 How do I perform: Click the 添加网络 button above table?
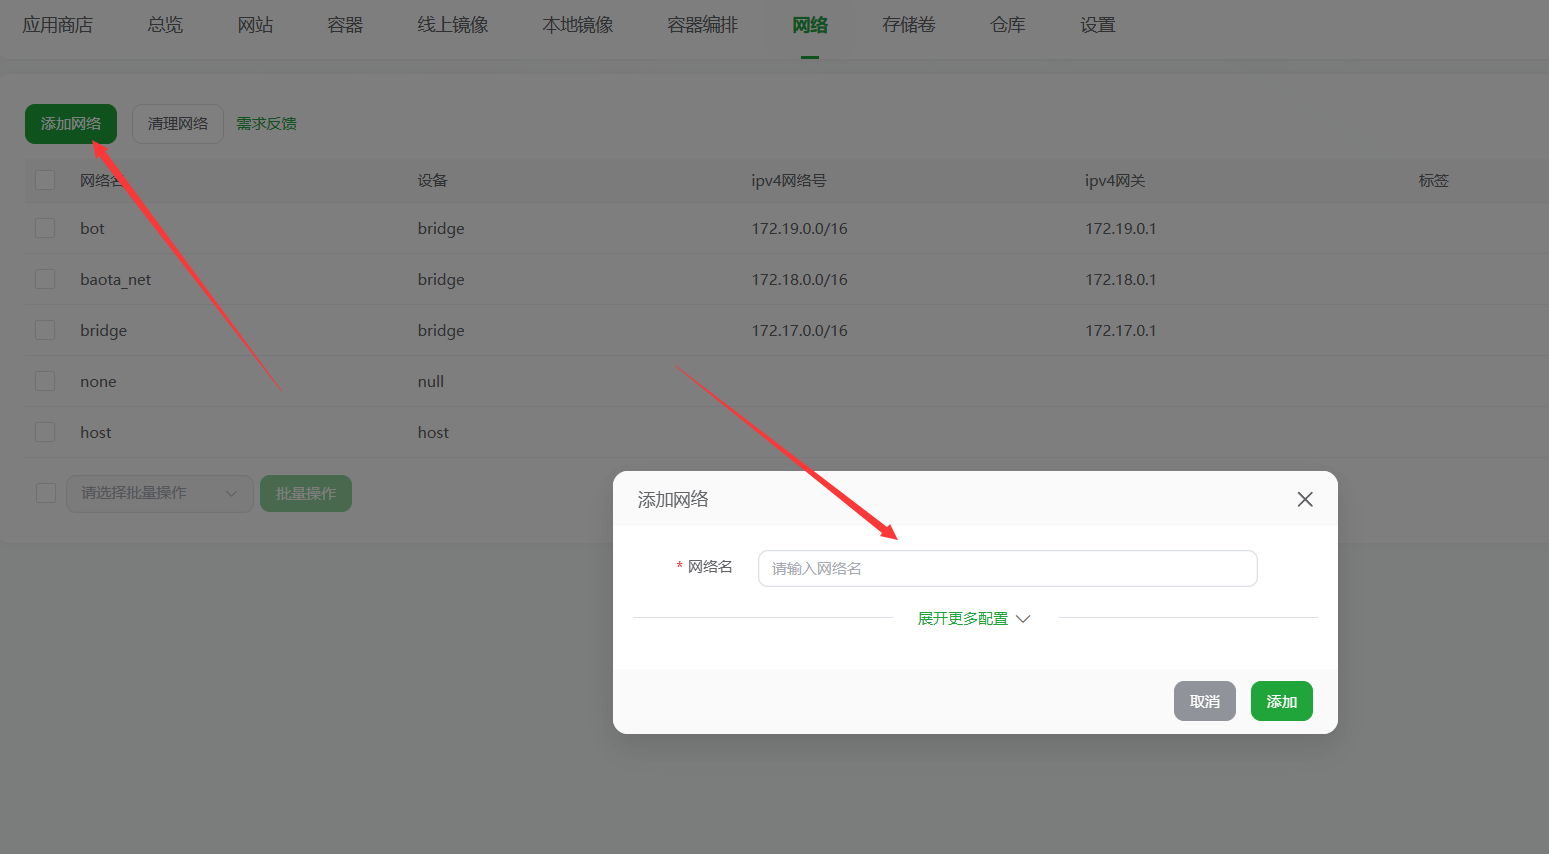(x=70, y=124)
